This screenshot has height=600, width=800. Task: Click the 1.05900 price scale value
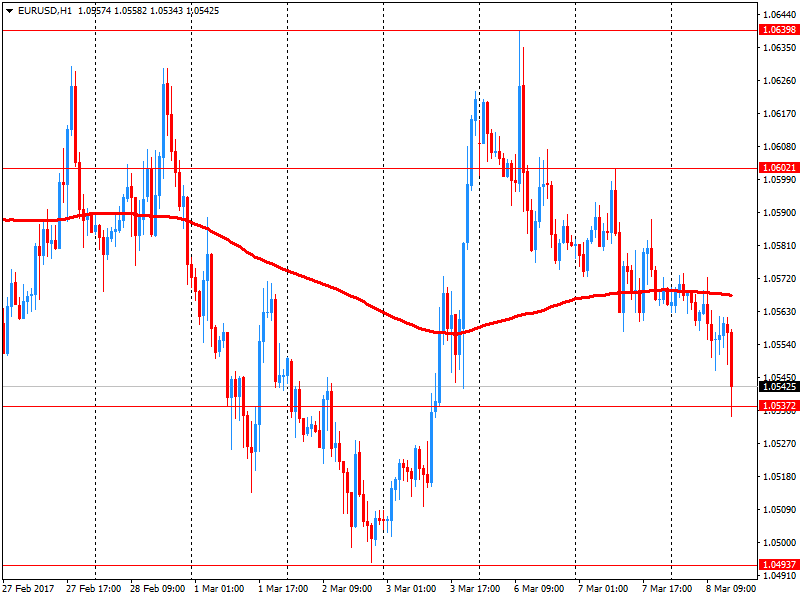click(779, 213)
